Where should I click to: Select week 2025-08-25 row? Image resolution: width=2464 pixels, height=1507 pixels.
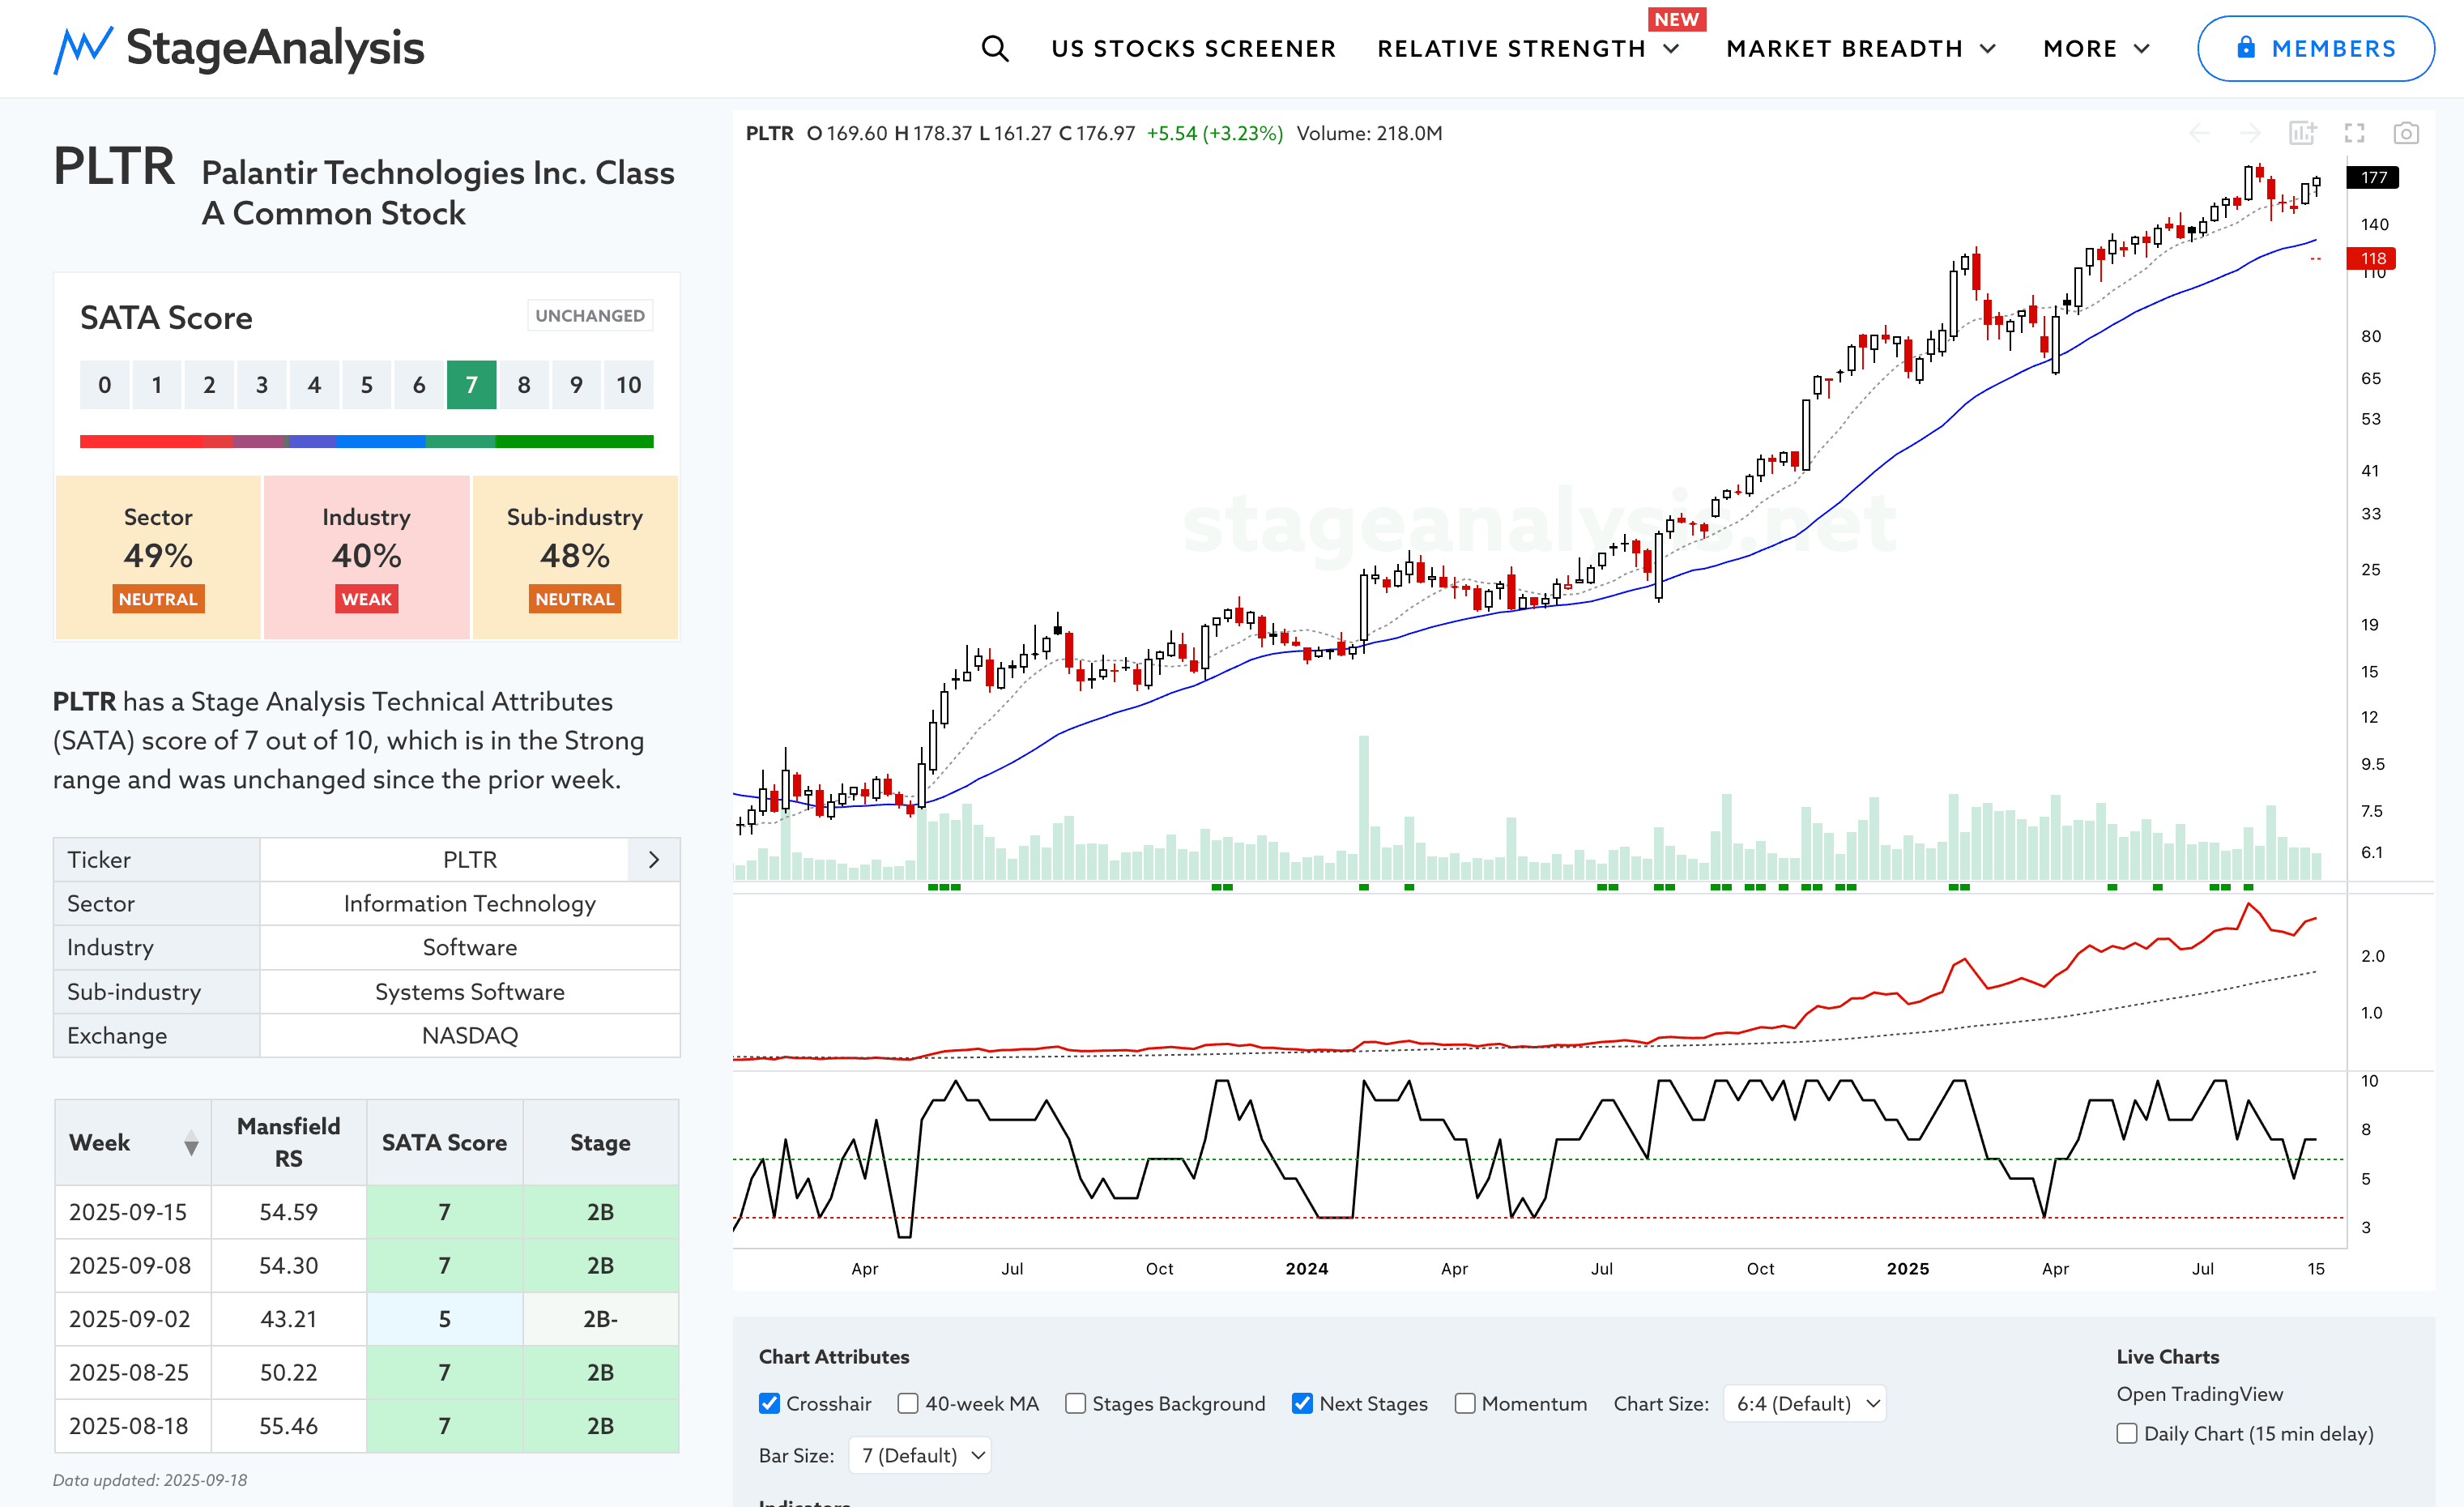click(366, 1372)
